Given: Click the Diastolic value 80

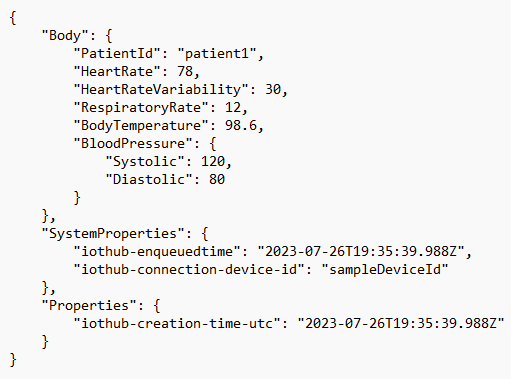Looking at the screenshot, I should click(x=217, y=179).
